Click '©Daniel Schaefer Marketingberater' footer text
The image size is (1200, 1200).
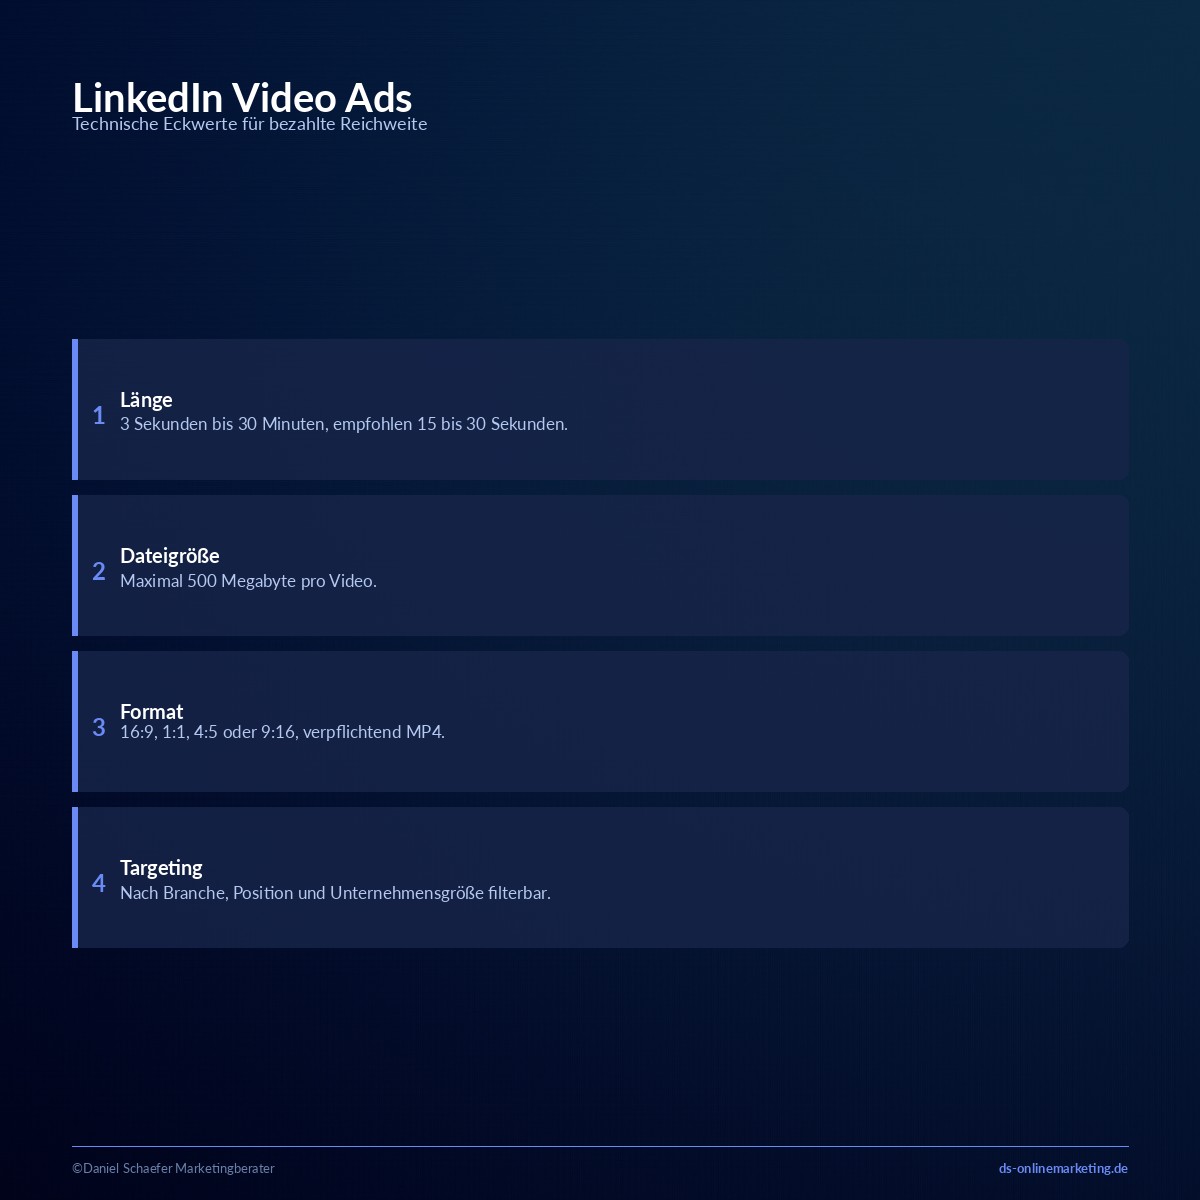[x=173, y=1168]
